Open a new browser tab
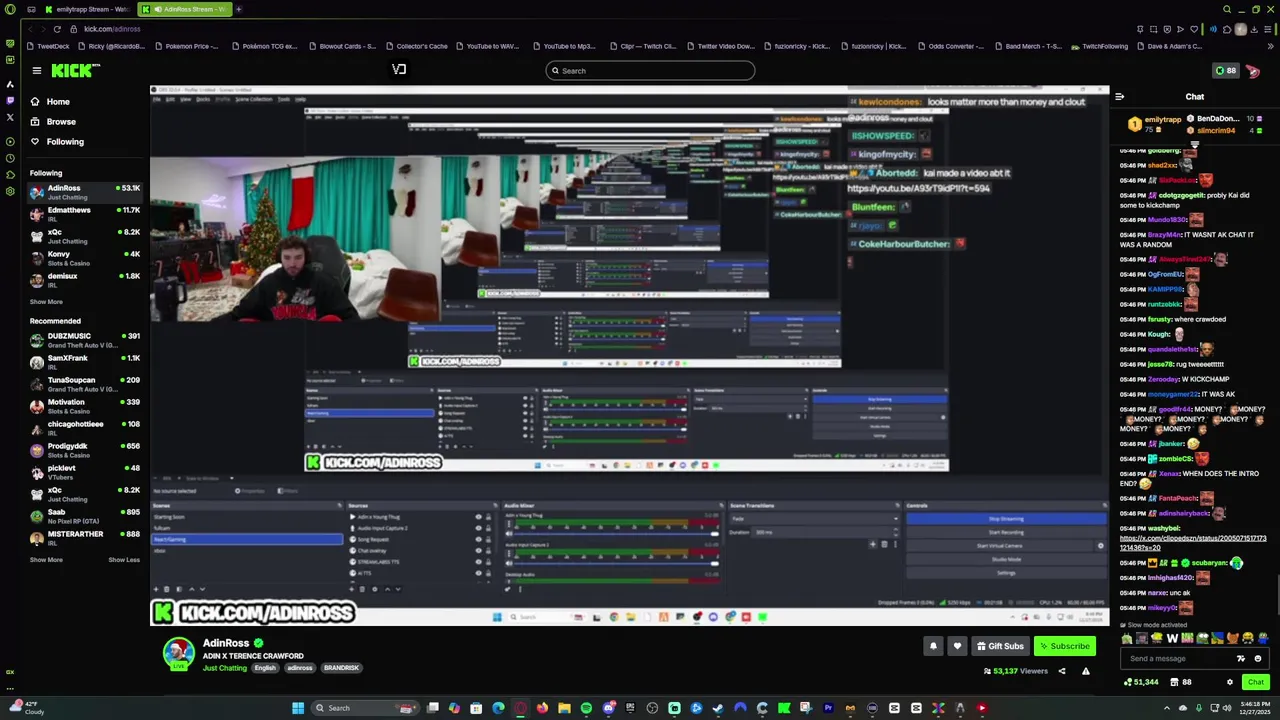The image size is (1280, 720). pos(239,9)
